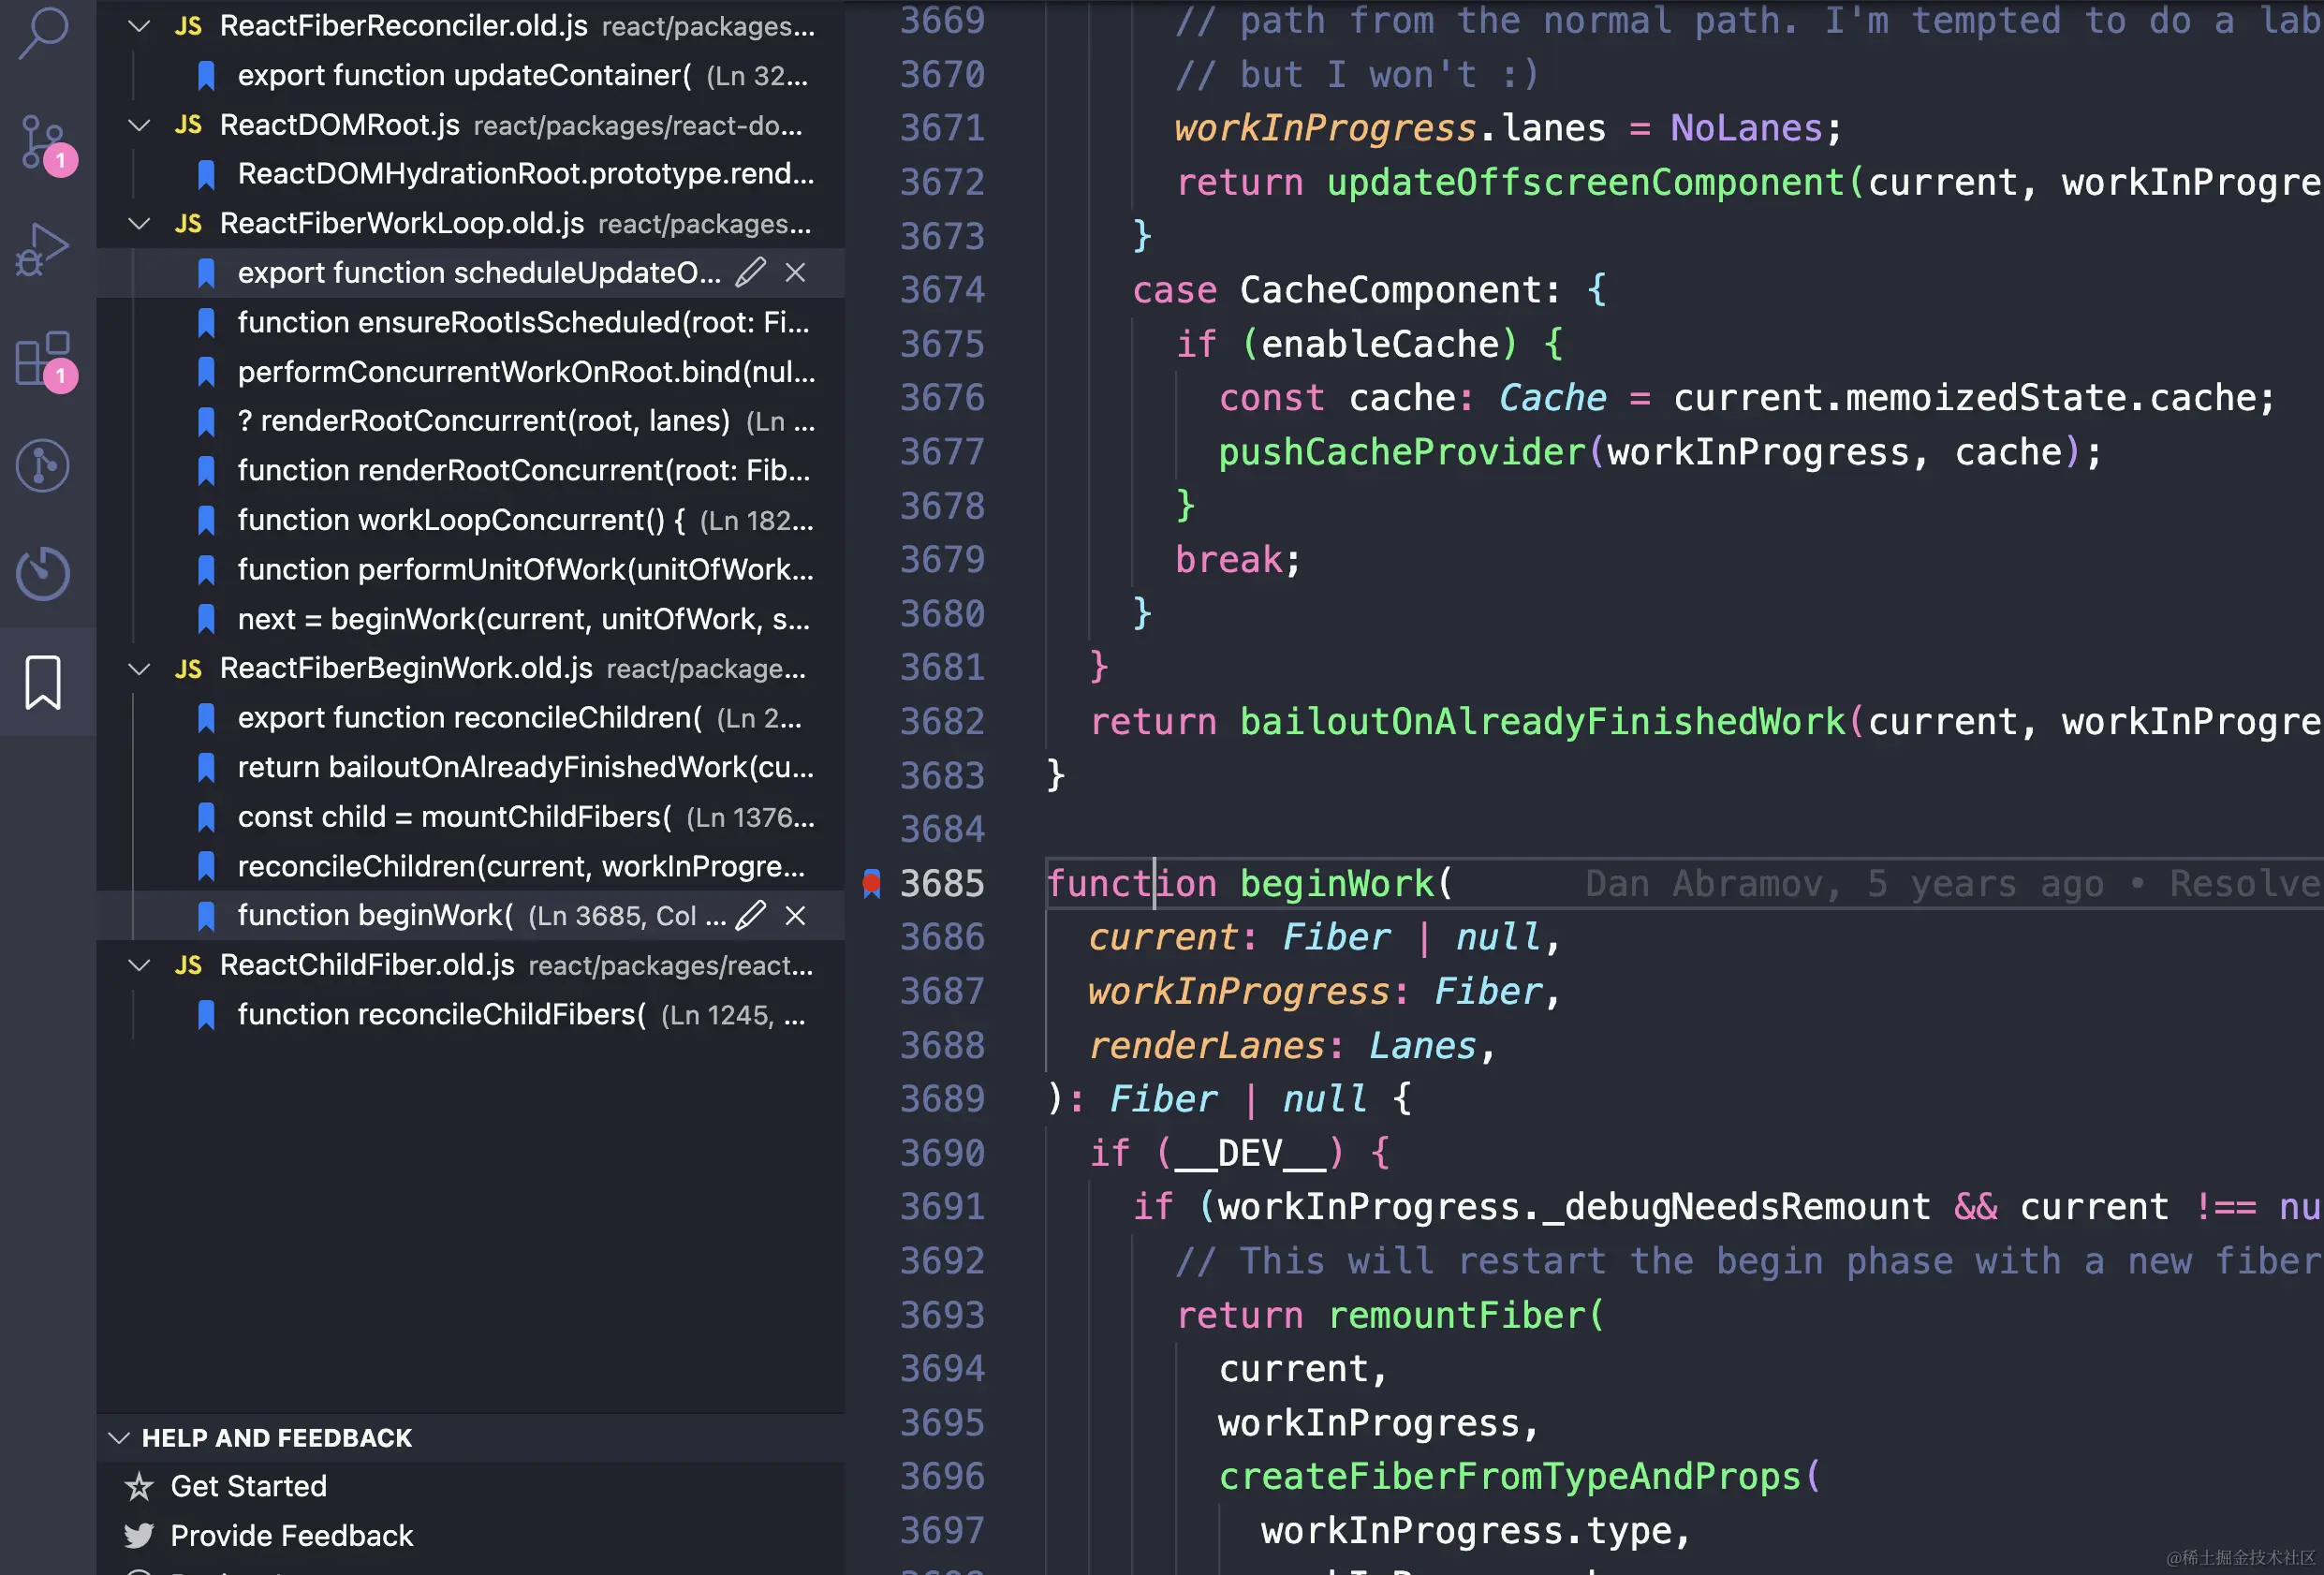Click line number 3690 in gutter

click(941, 1153)
